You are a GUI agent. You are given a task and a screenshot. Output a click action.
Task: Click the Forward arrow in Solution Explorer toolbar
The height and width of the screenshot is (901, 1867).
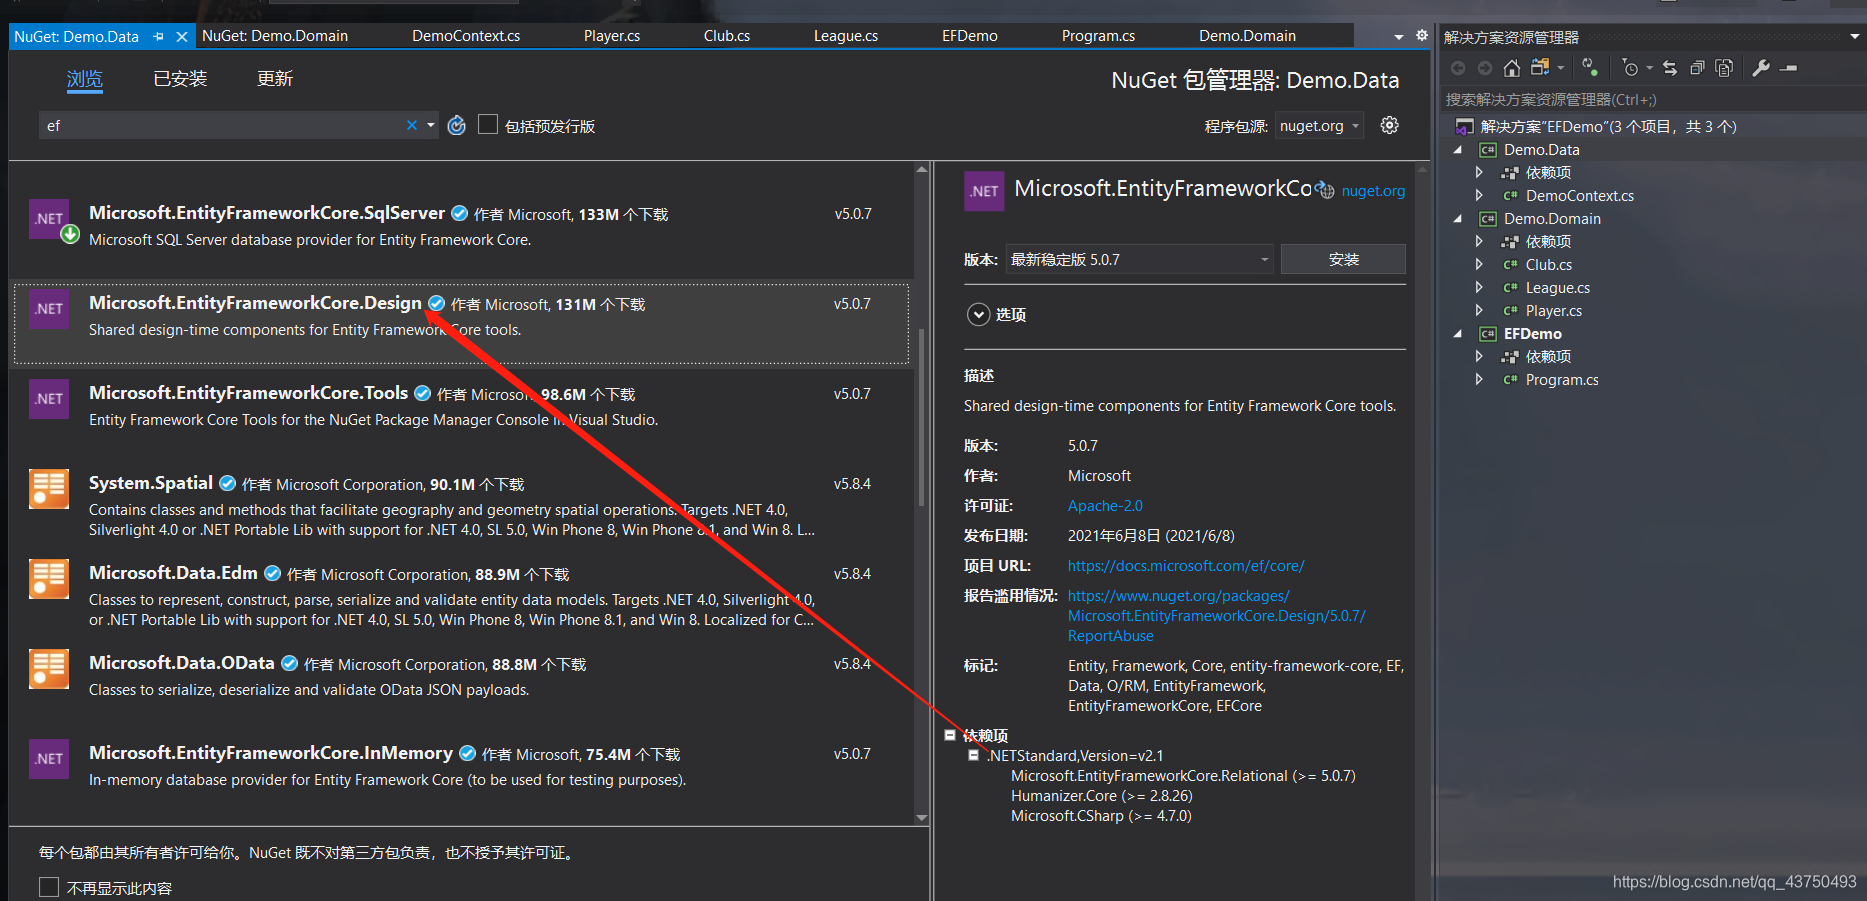1485,68
